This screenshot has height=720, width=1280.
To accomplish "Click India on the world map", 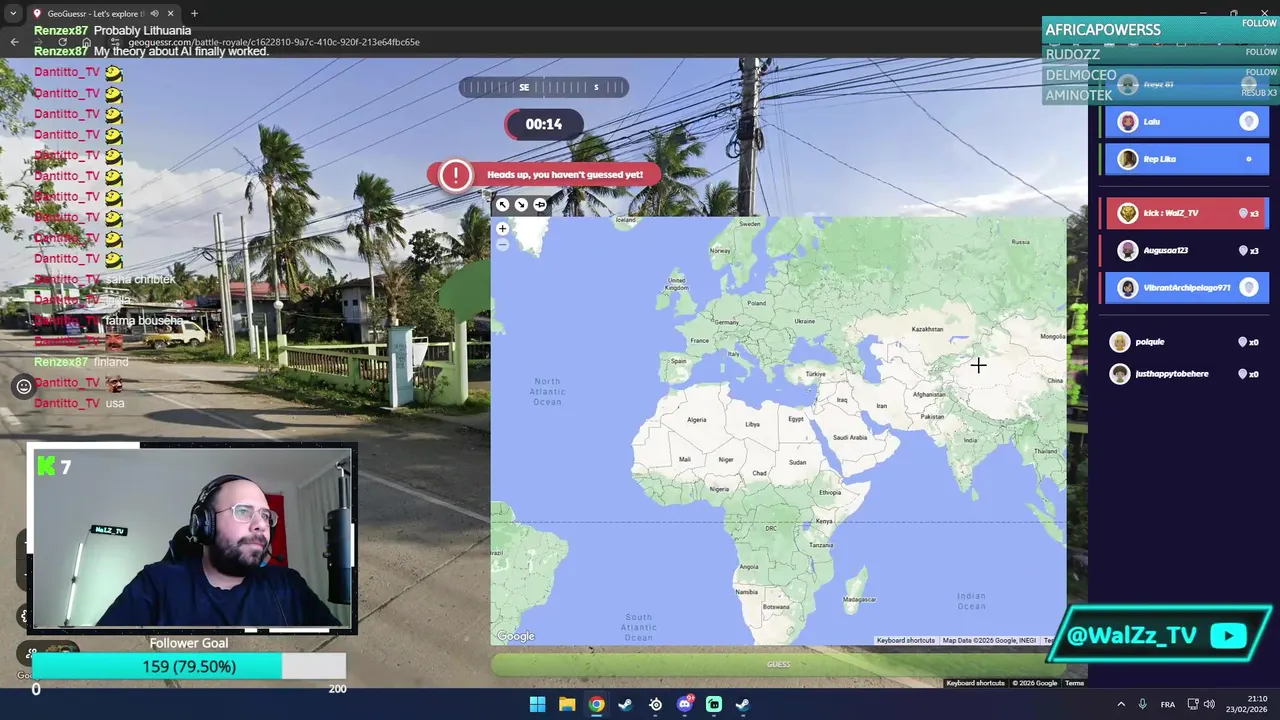I will click(970, 440).
